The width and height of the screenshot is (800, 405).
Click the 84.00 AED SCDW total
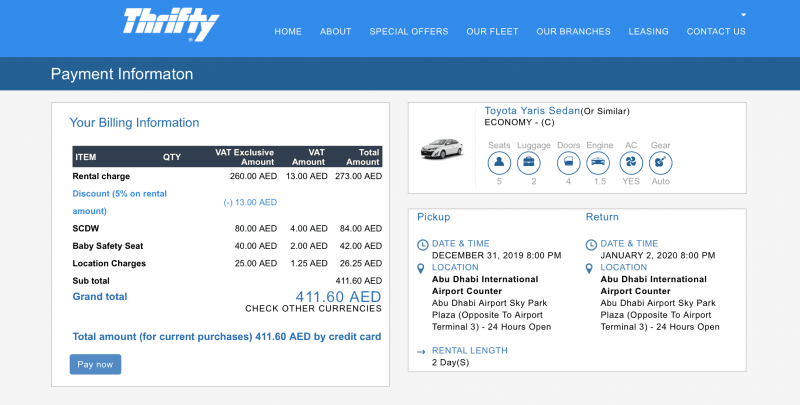coord(361,229)
